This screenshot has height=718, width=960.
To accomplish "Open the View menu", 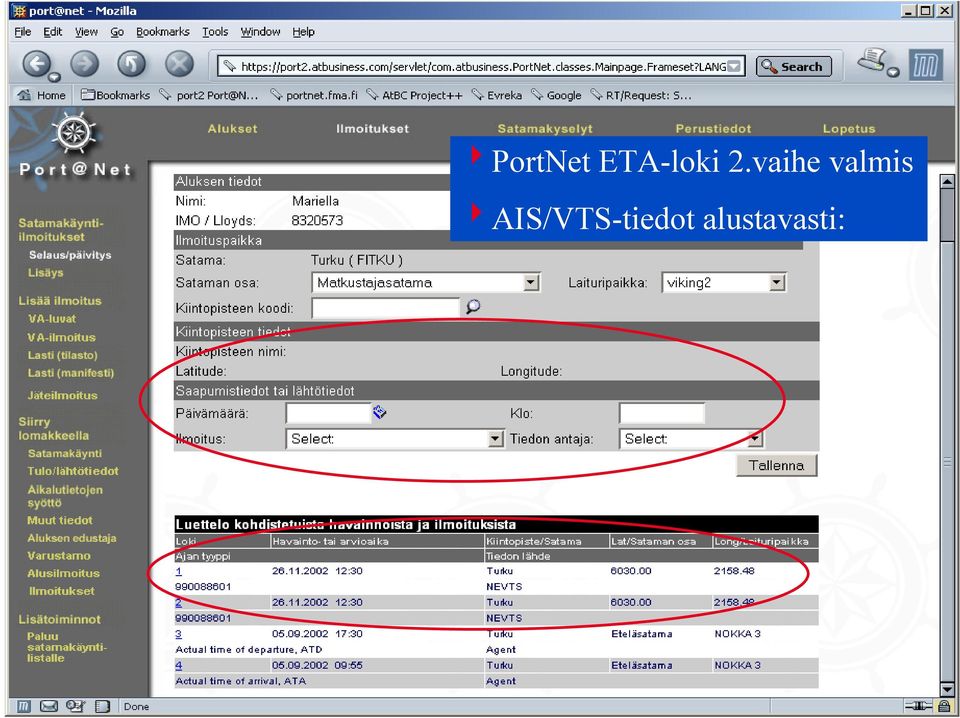I will coord(86,32).
